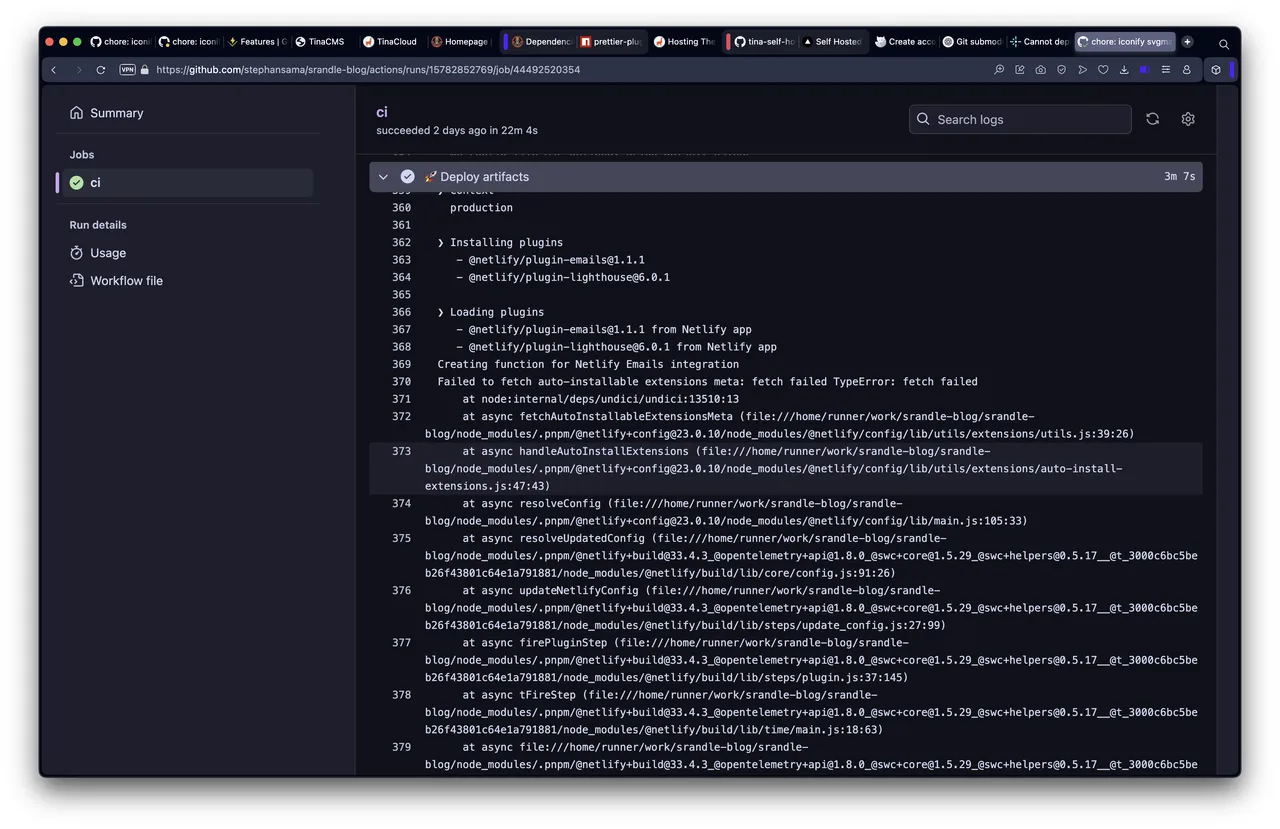Switch to the Create acco tab
This screenshot has width=1280, height=829.
click(x=904, y=42)
